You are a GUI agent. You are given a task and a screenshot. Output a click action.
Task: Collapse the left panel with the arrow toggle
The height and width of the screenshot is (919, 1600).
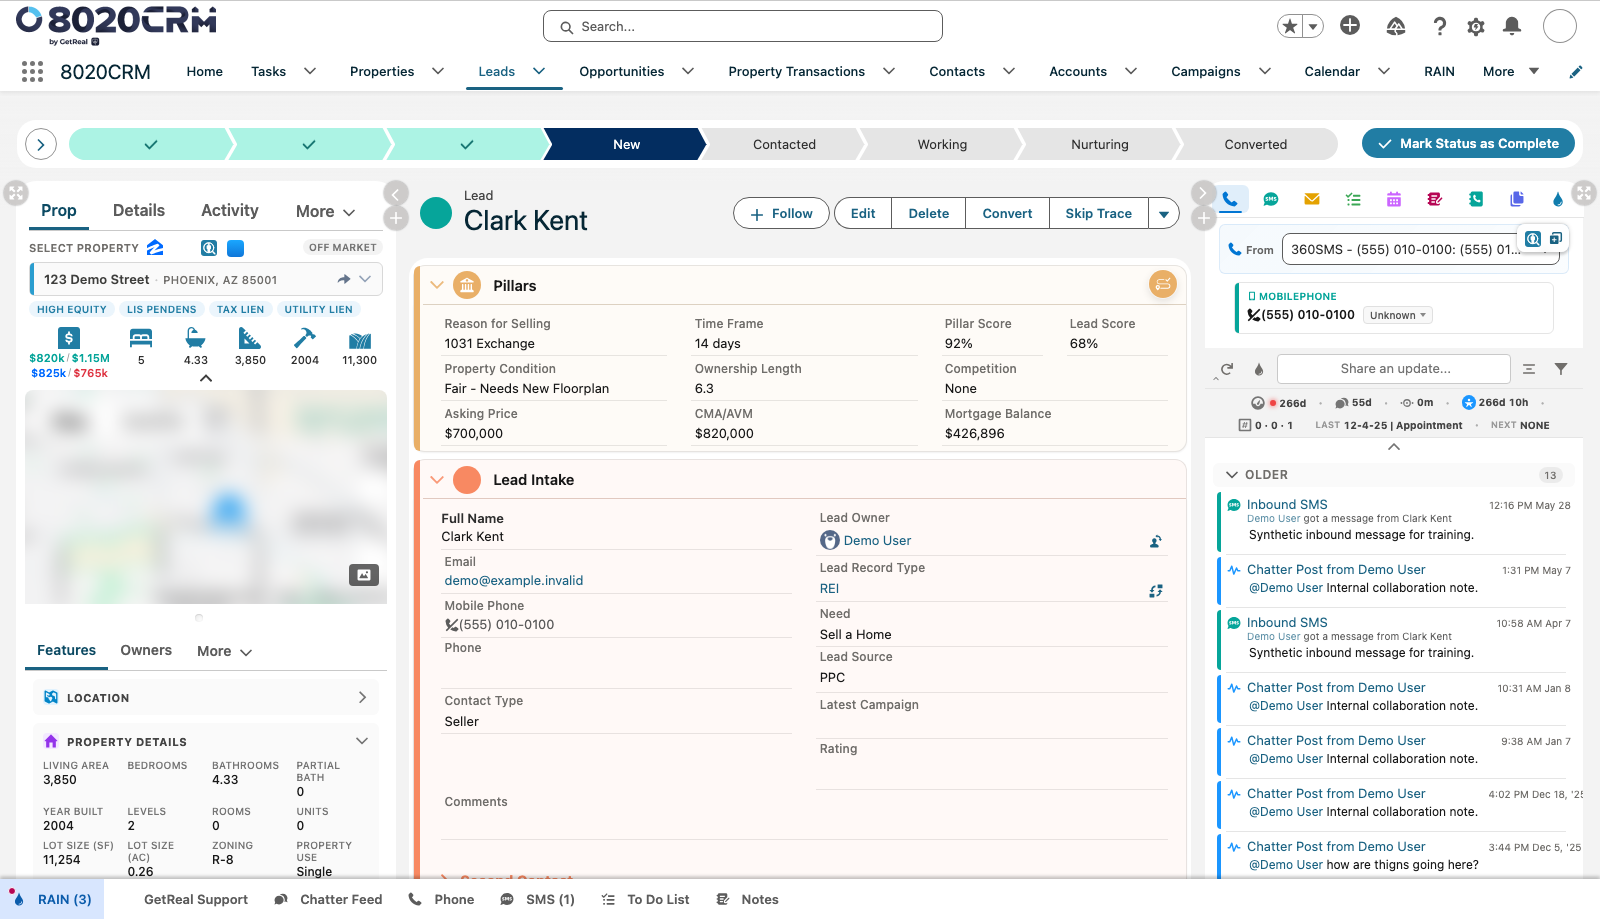point(396,193)
